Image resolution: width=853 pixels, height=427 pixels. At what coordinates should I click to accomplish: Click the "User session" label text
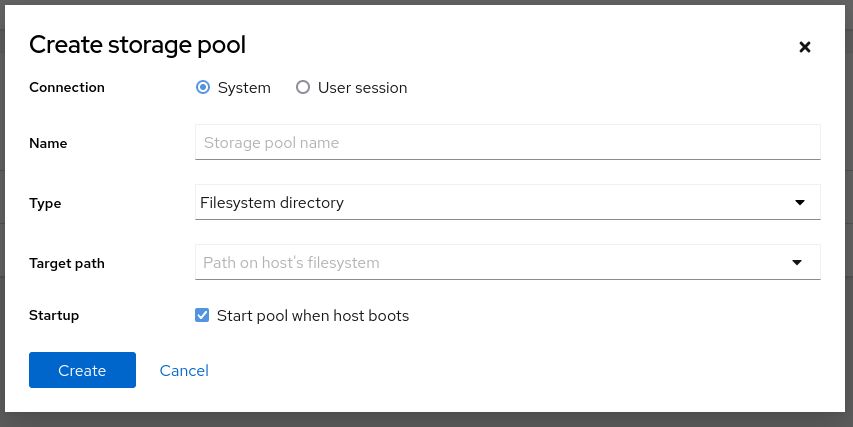362,88
